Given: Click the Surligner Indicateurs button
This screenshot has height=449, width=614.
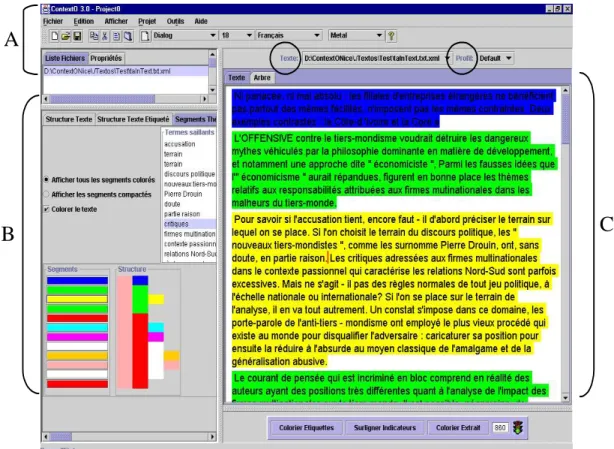Looking at the screenshot, I should click(385, 427).
